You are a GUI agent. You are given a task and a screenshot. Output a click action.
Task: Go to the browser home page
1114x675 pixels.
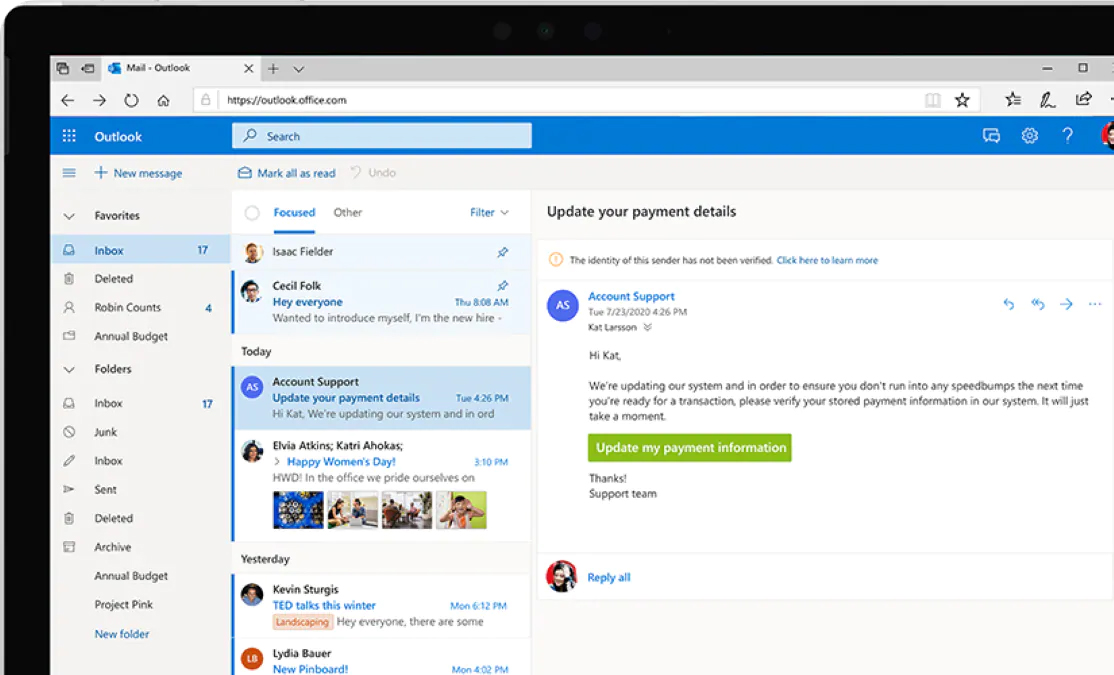(163, 100)
